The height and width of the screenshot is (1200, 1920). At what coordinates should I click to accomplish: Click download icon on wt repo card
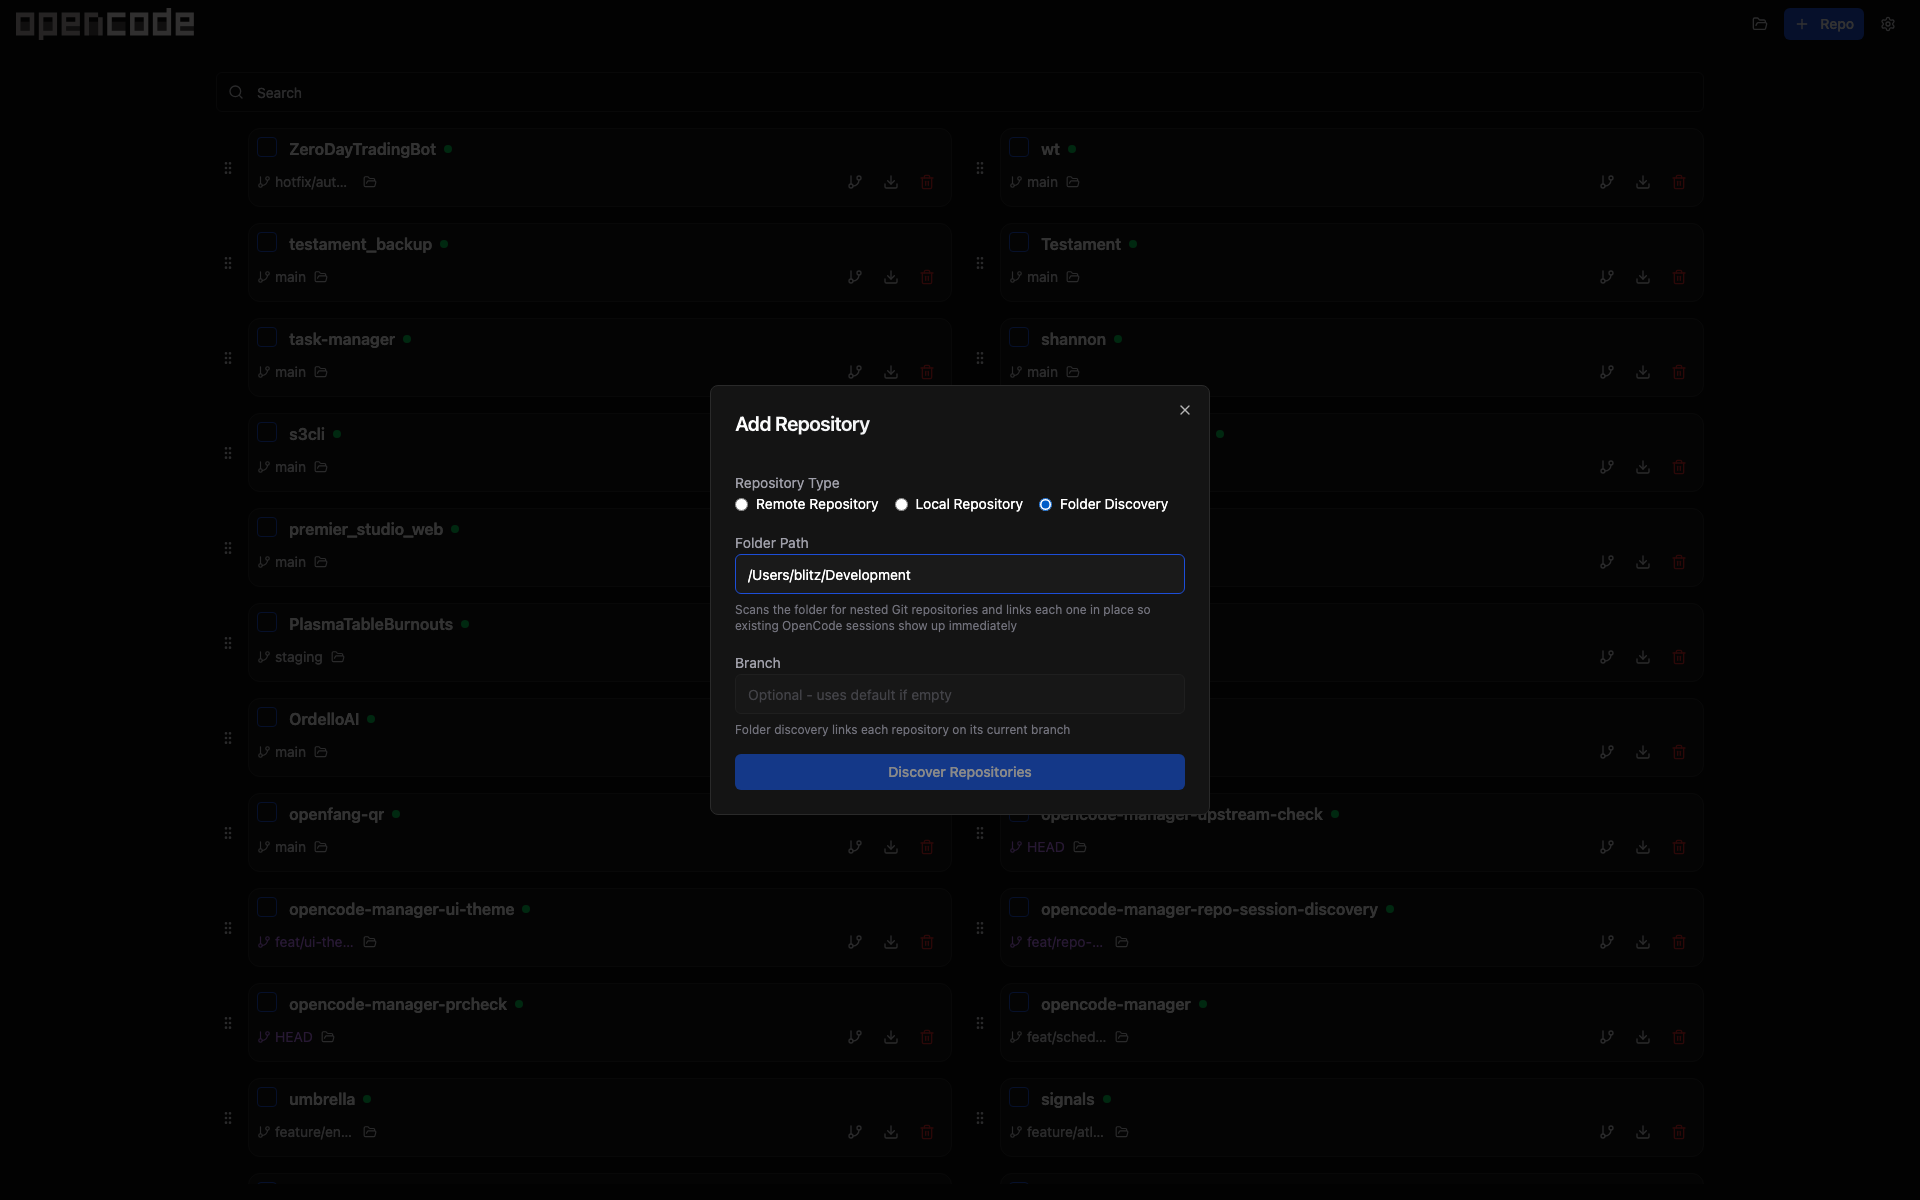1643,182
